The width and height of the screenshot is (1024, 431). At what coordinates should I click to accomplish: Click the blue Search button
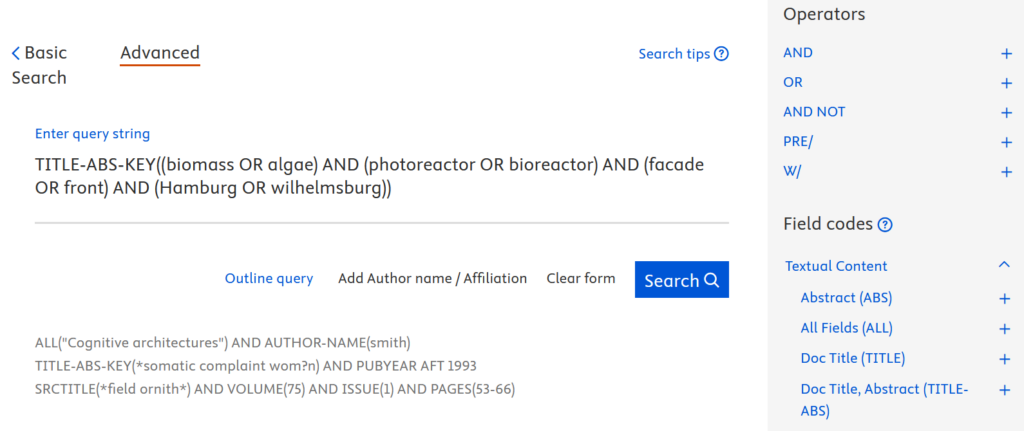[x=681, y=280]
